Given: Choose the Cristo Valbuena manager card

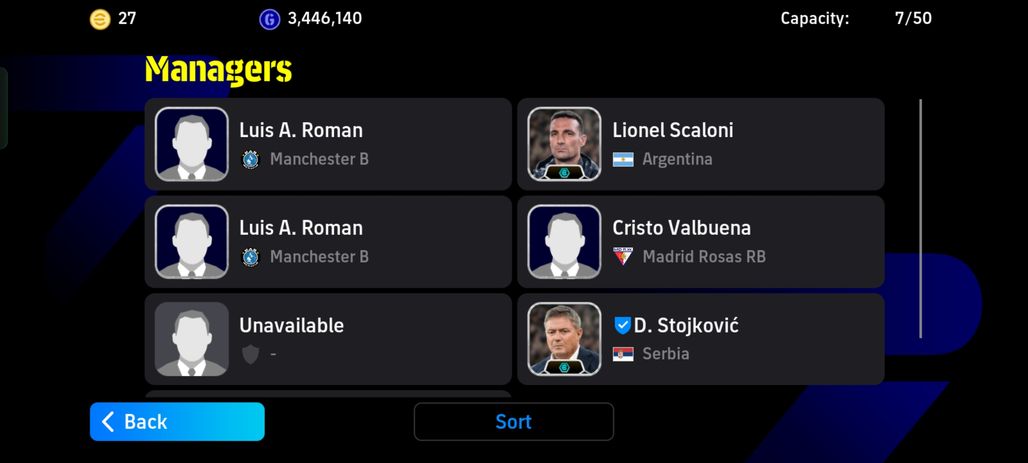Looking at the screenshot, I should click(x=701, y=242).
